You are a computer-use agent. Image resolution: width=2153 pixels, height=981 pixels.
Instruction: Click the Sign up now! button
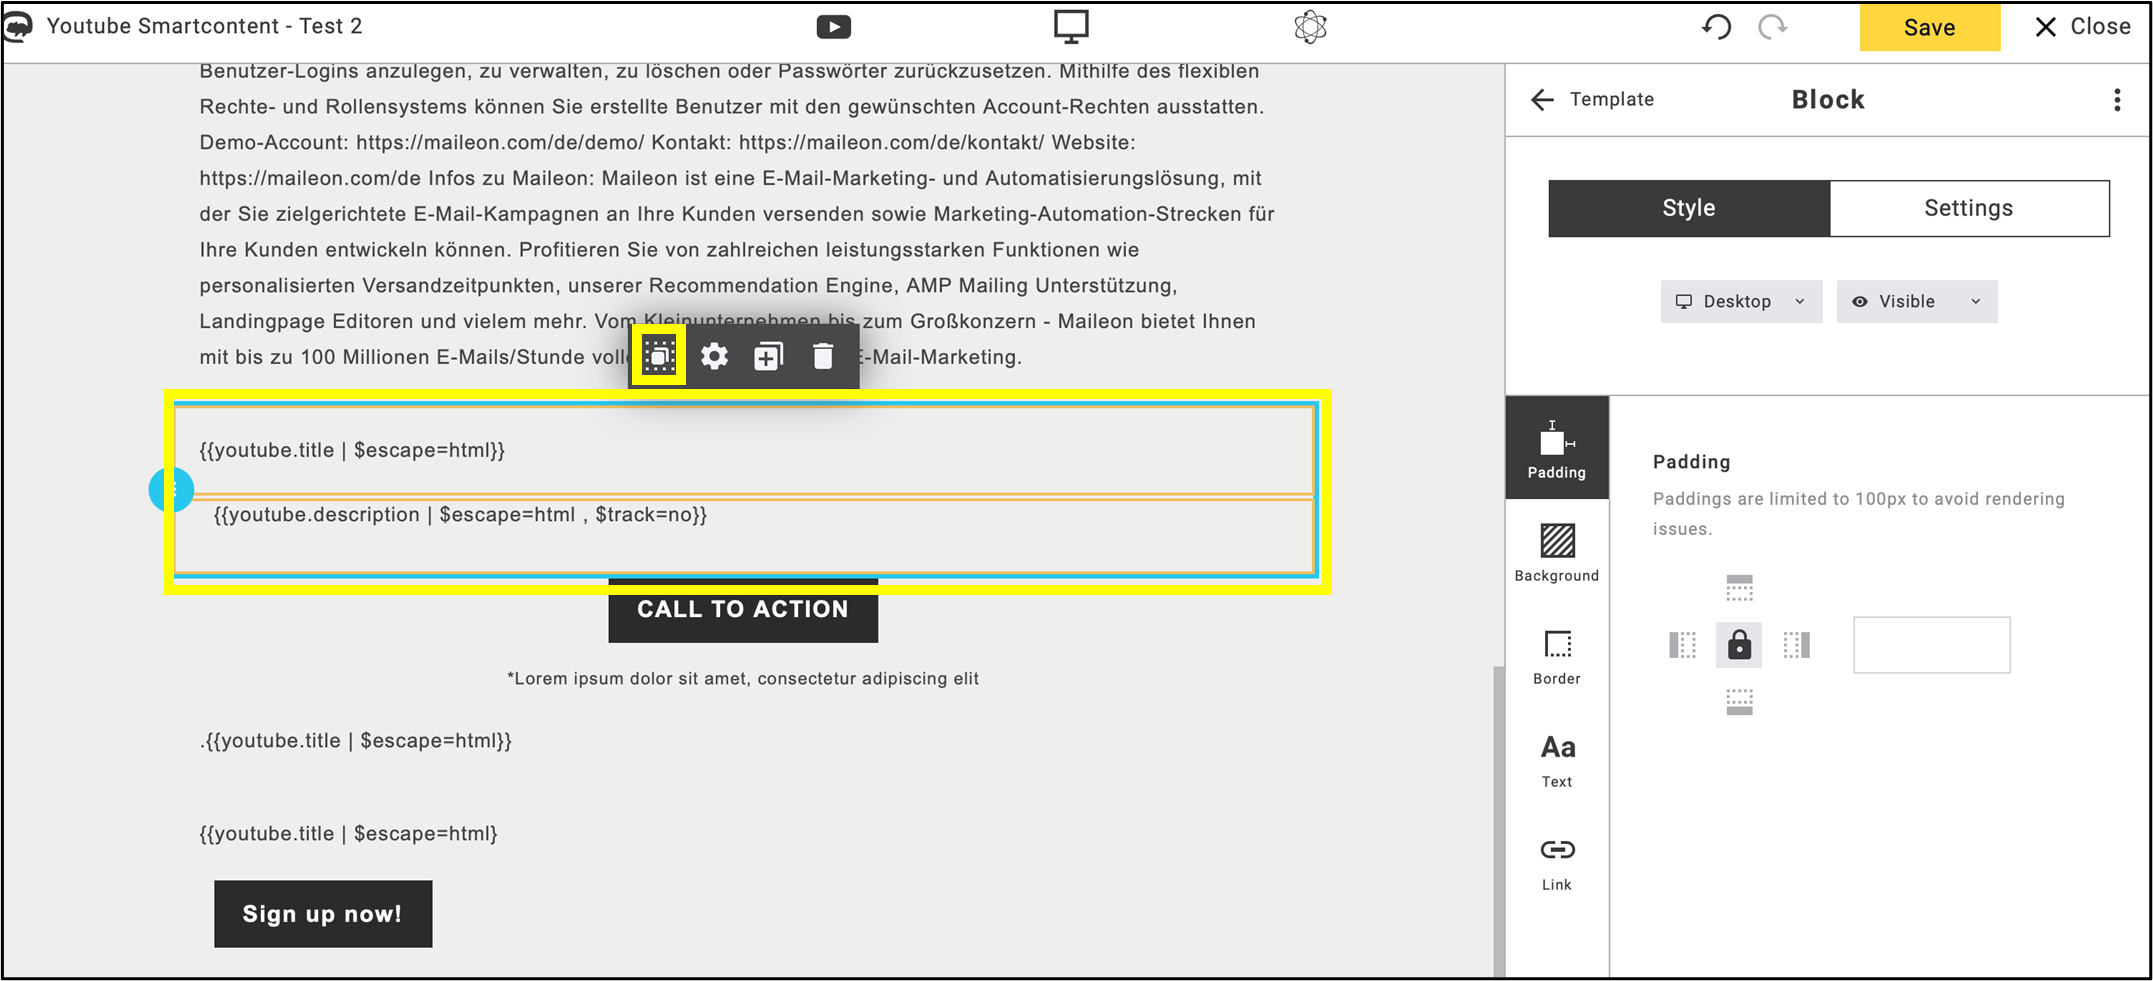[323, 914]
